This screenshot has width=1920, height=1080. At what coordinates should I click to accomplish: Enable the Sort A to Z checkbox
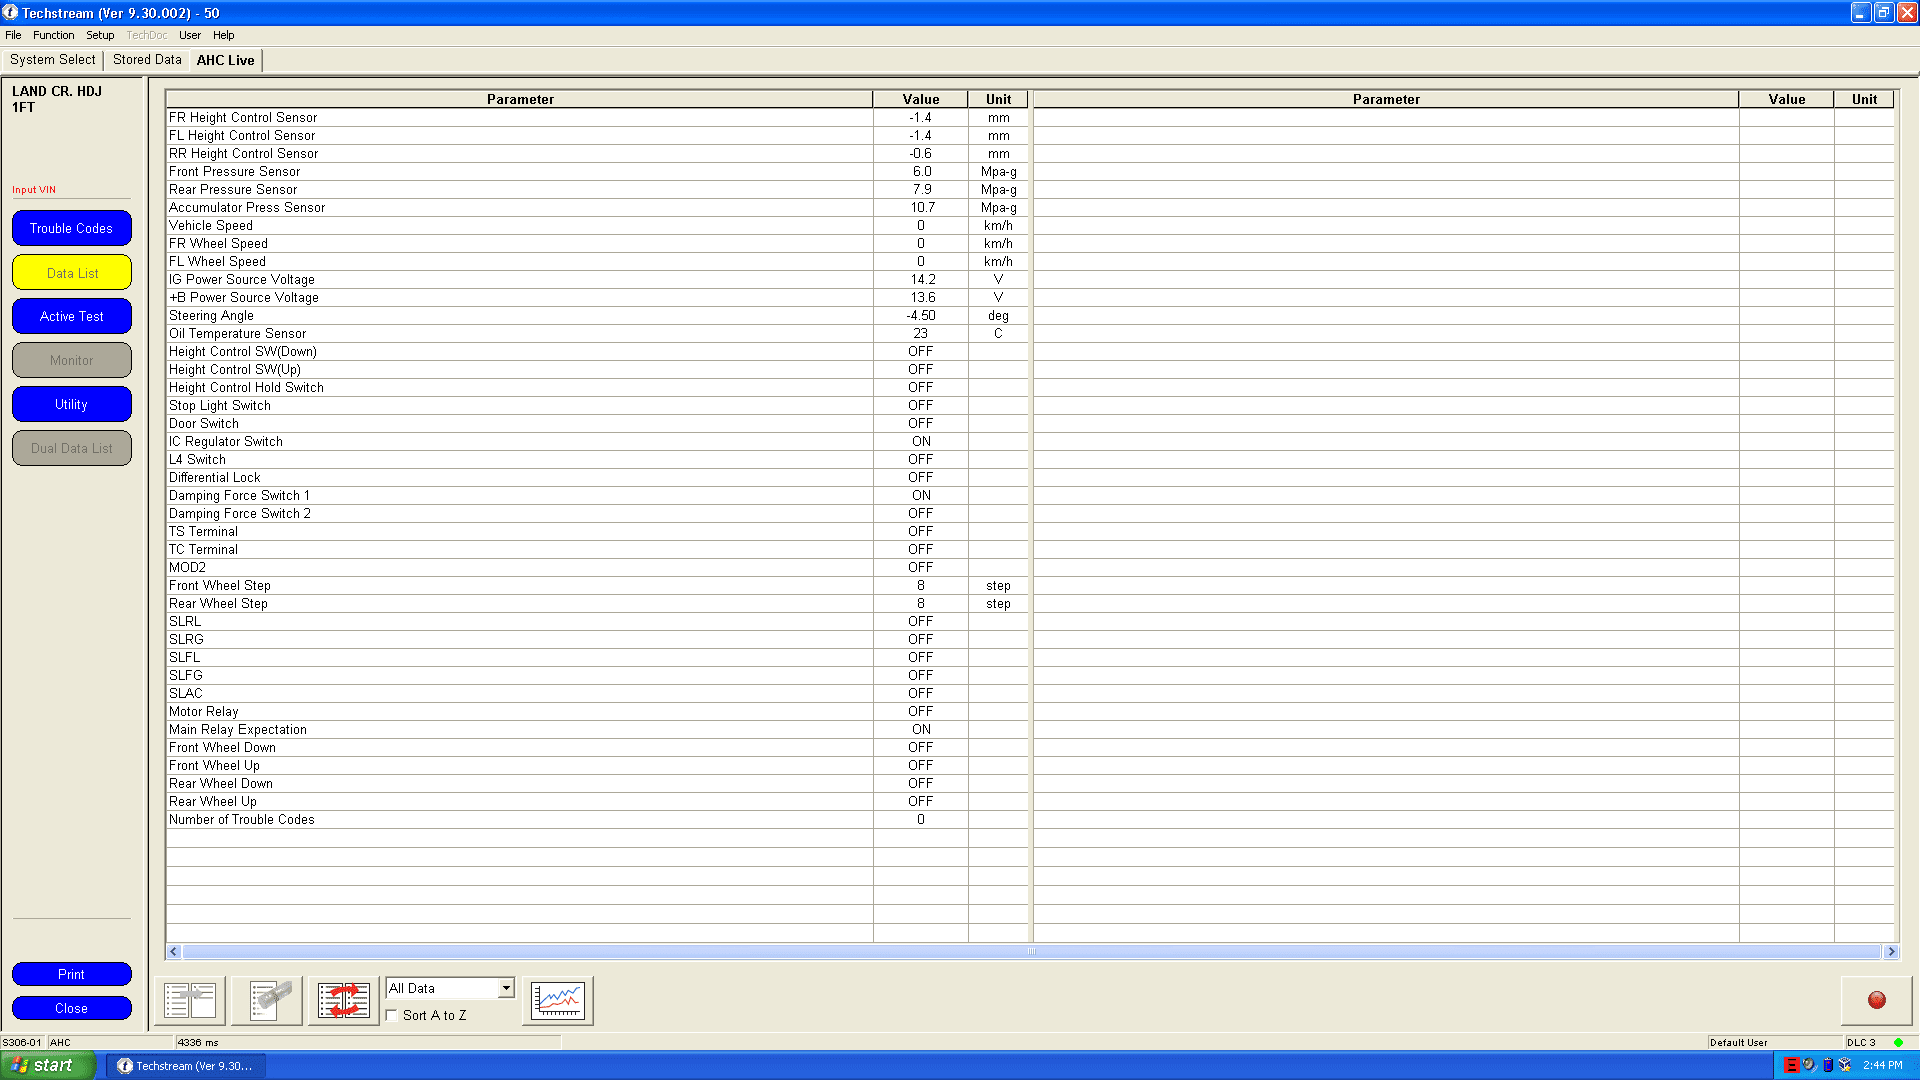(x=392, y=1015)
